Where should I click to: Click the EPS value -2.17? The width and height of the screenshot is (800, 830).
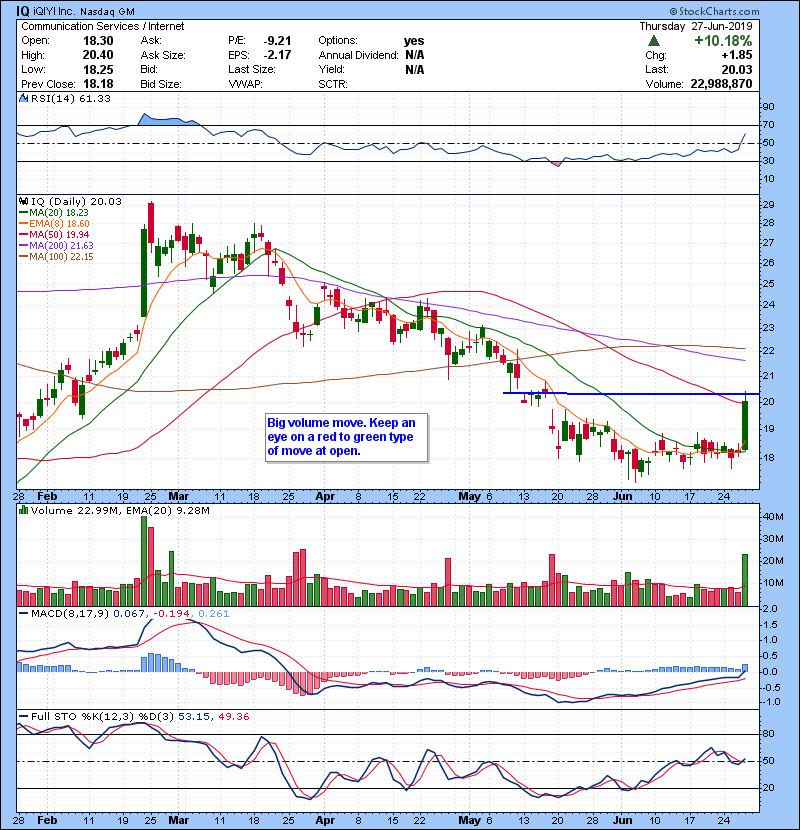277,55
